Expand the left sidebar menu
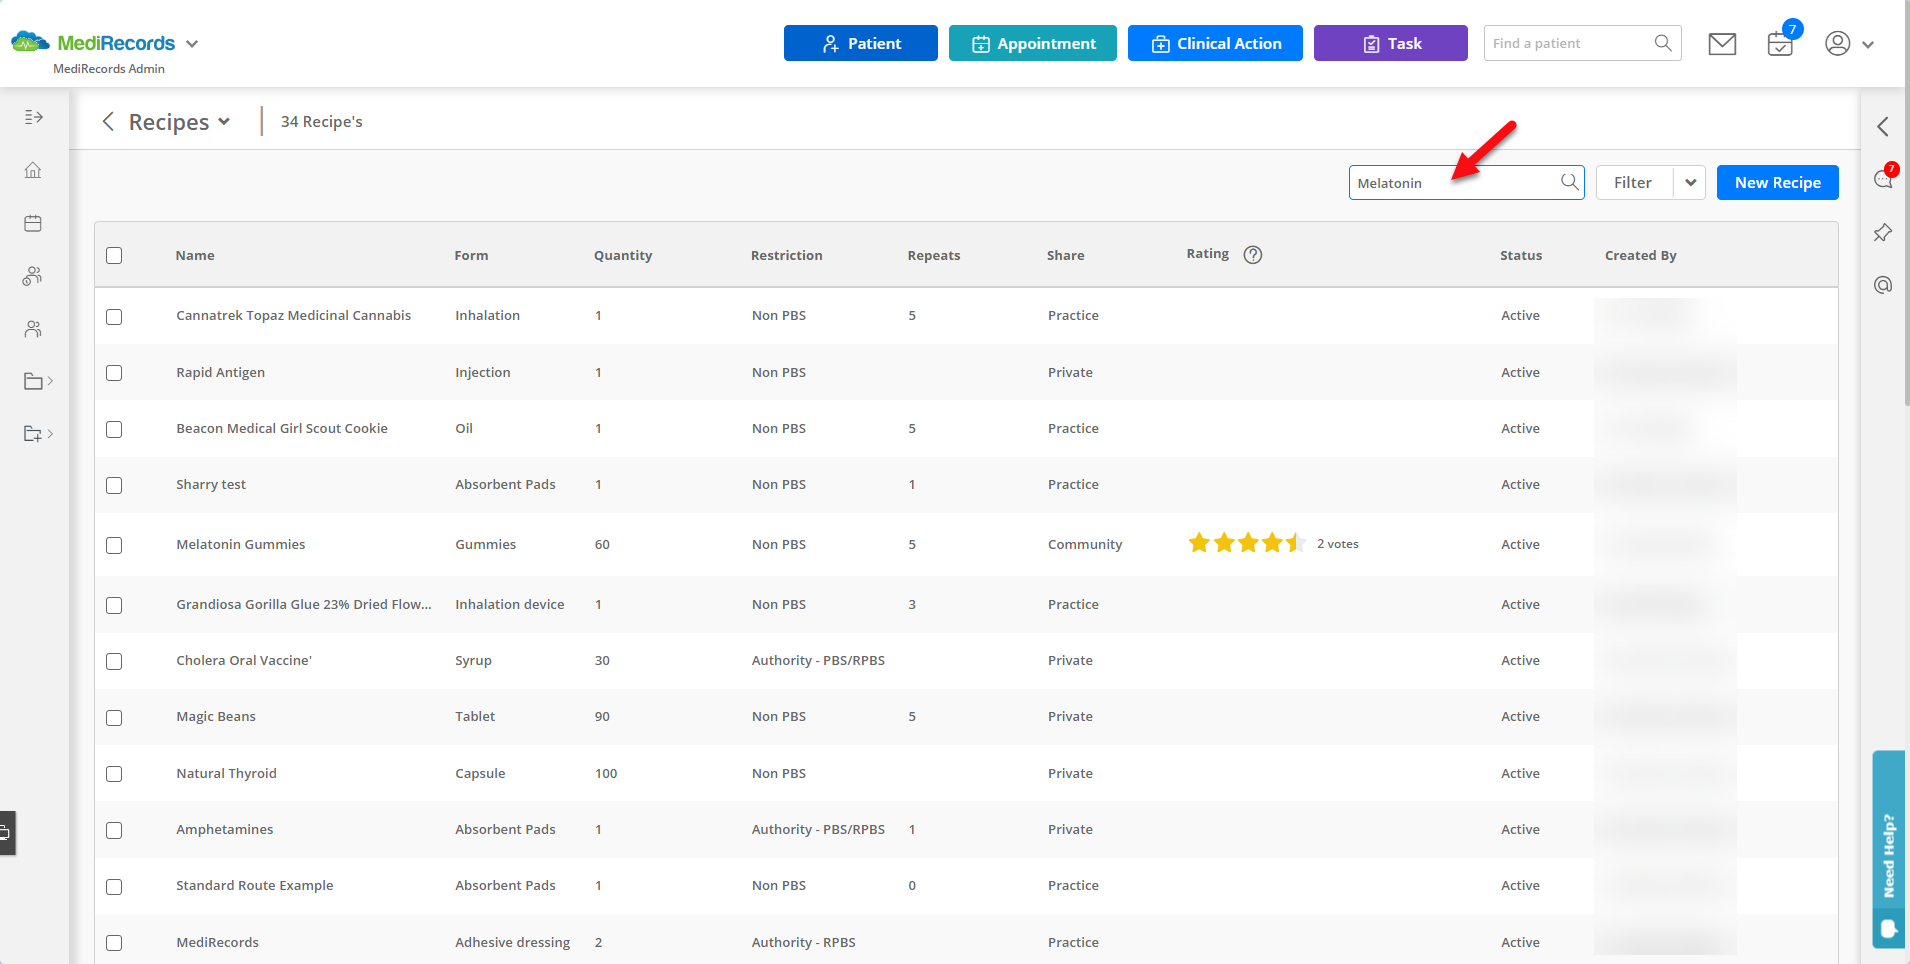 pos(33,117)
